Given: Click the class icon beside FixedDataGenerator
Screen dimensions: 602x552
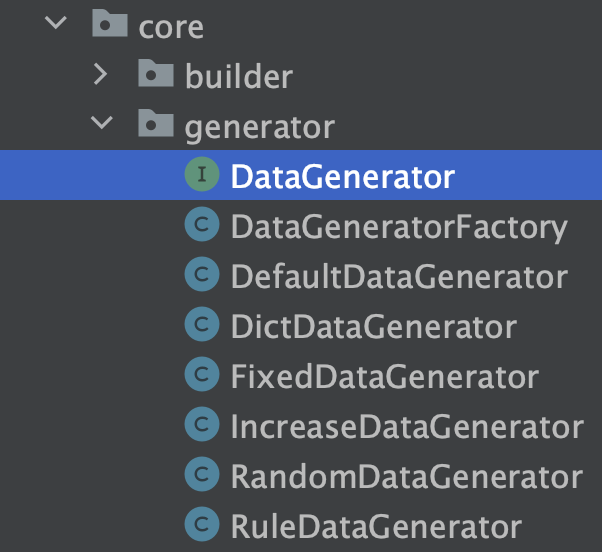Looking at the screenshot, I should [x=202, y=376].
